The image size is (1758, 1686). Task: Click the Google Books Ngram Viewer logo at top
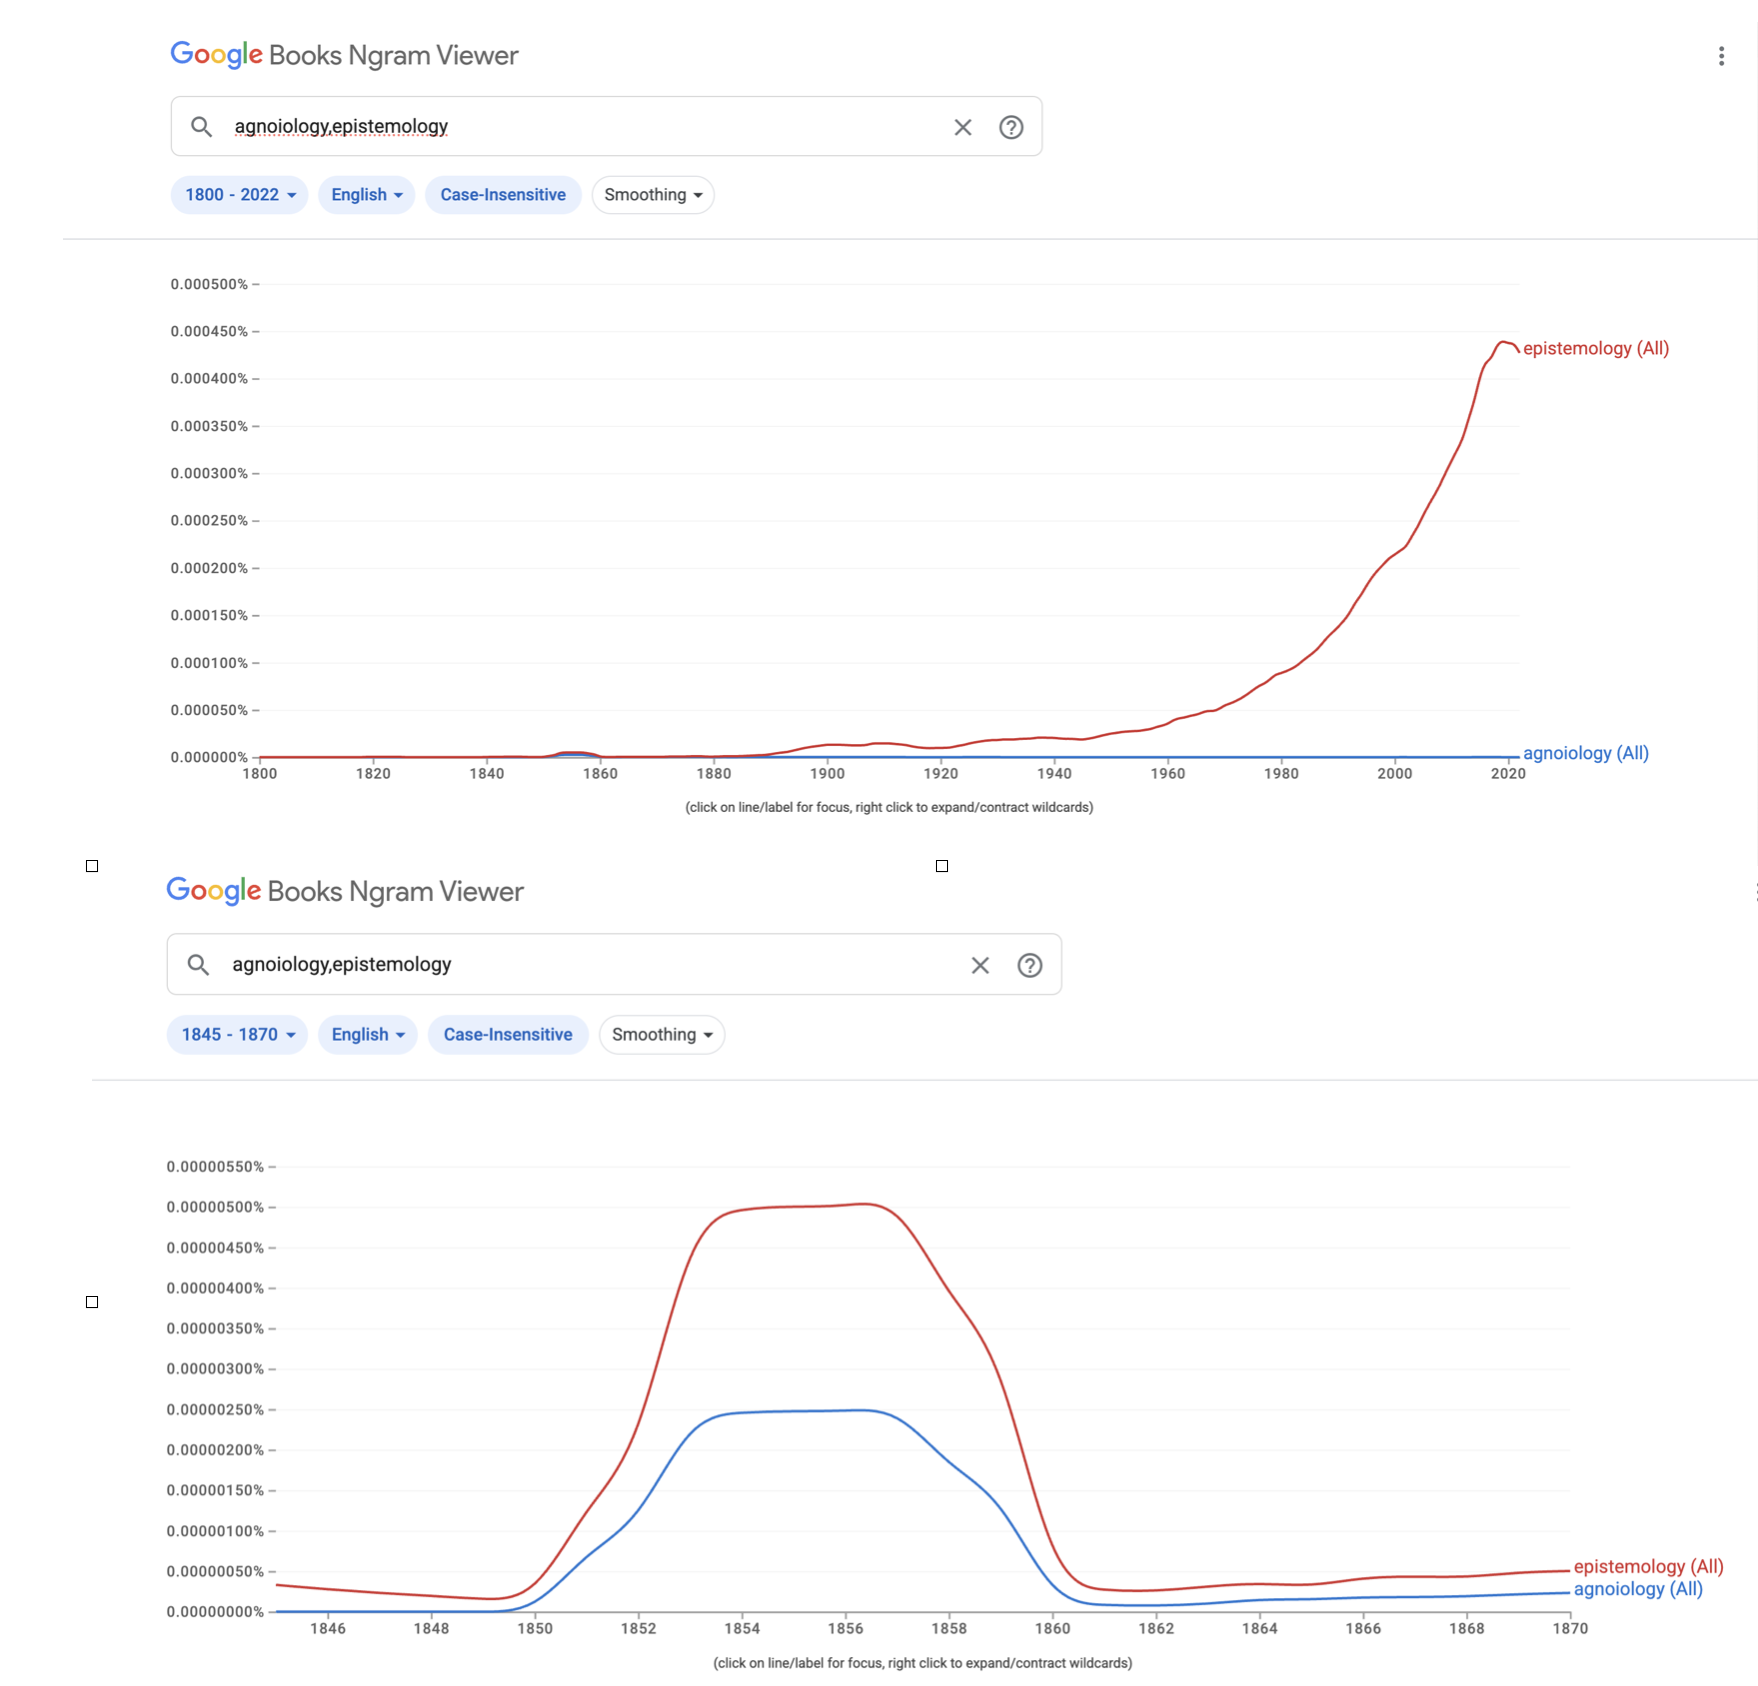pyautogui.click(x=344, y=55)
